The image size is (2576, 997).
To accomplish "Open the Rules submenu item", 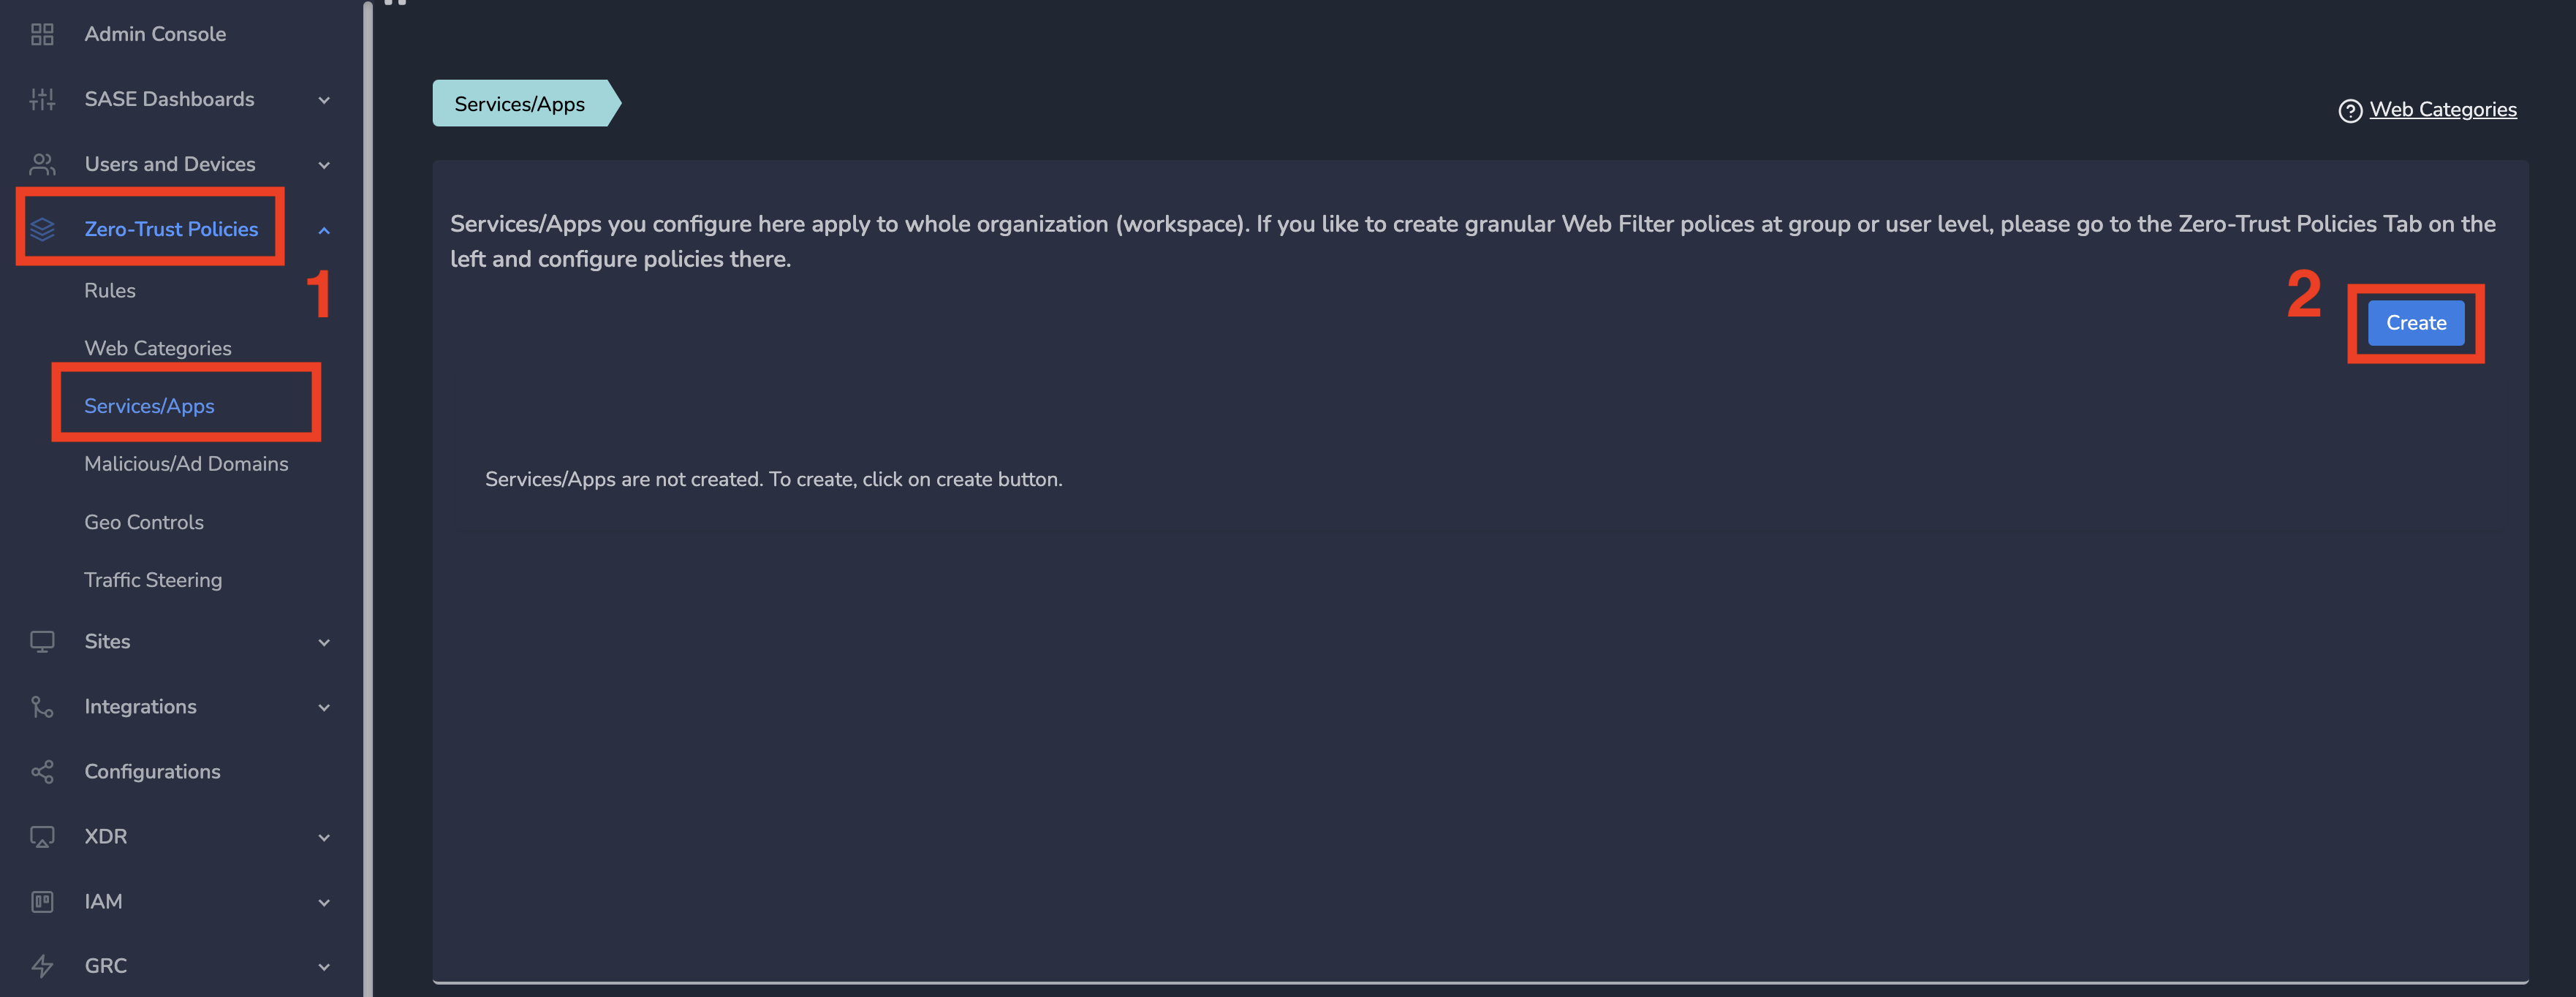I will click(x=110, y=291).
